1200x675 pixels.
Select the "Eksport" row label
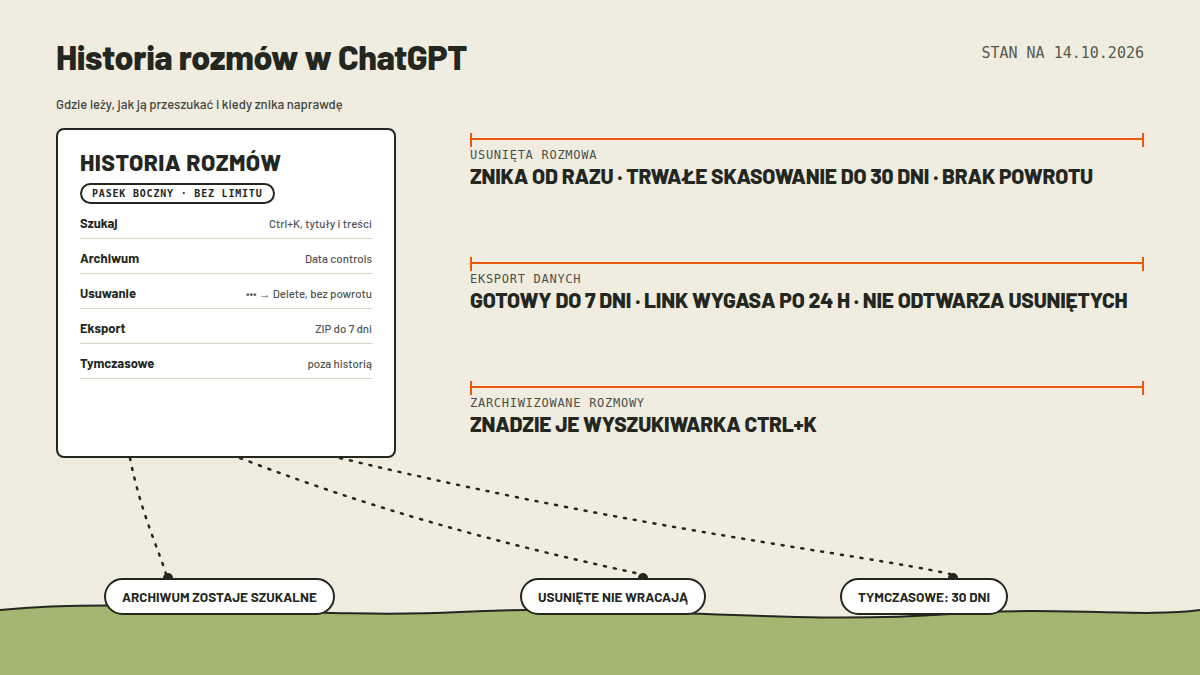click(103, 329)
